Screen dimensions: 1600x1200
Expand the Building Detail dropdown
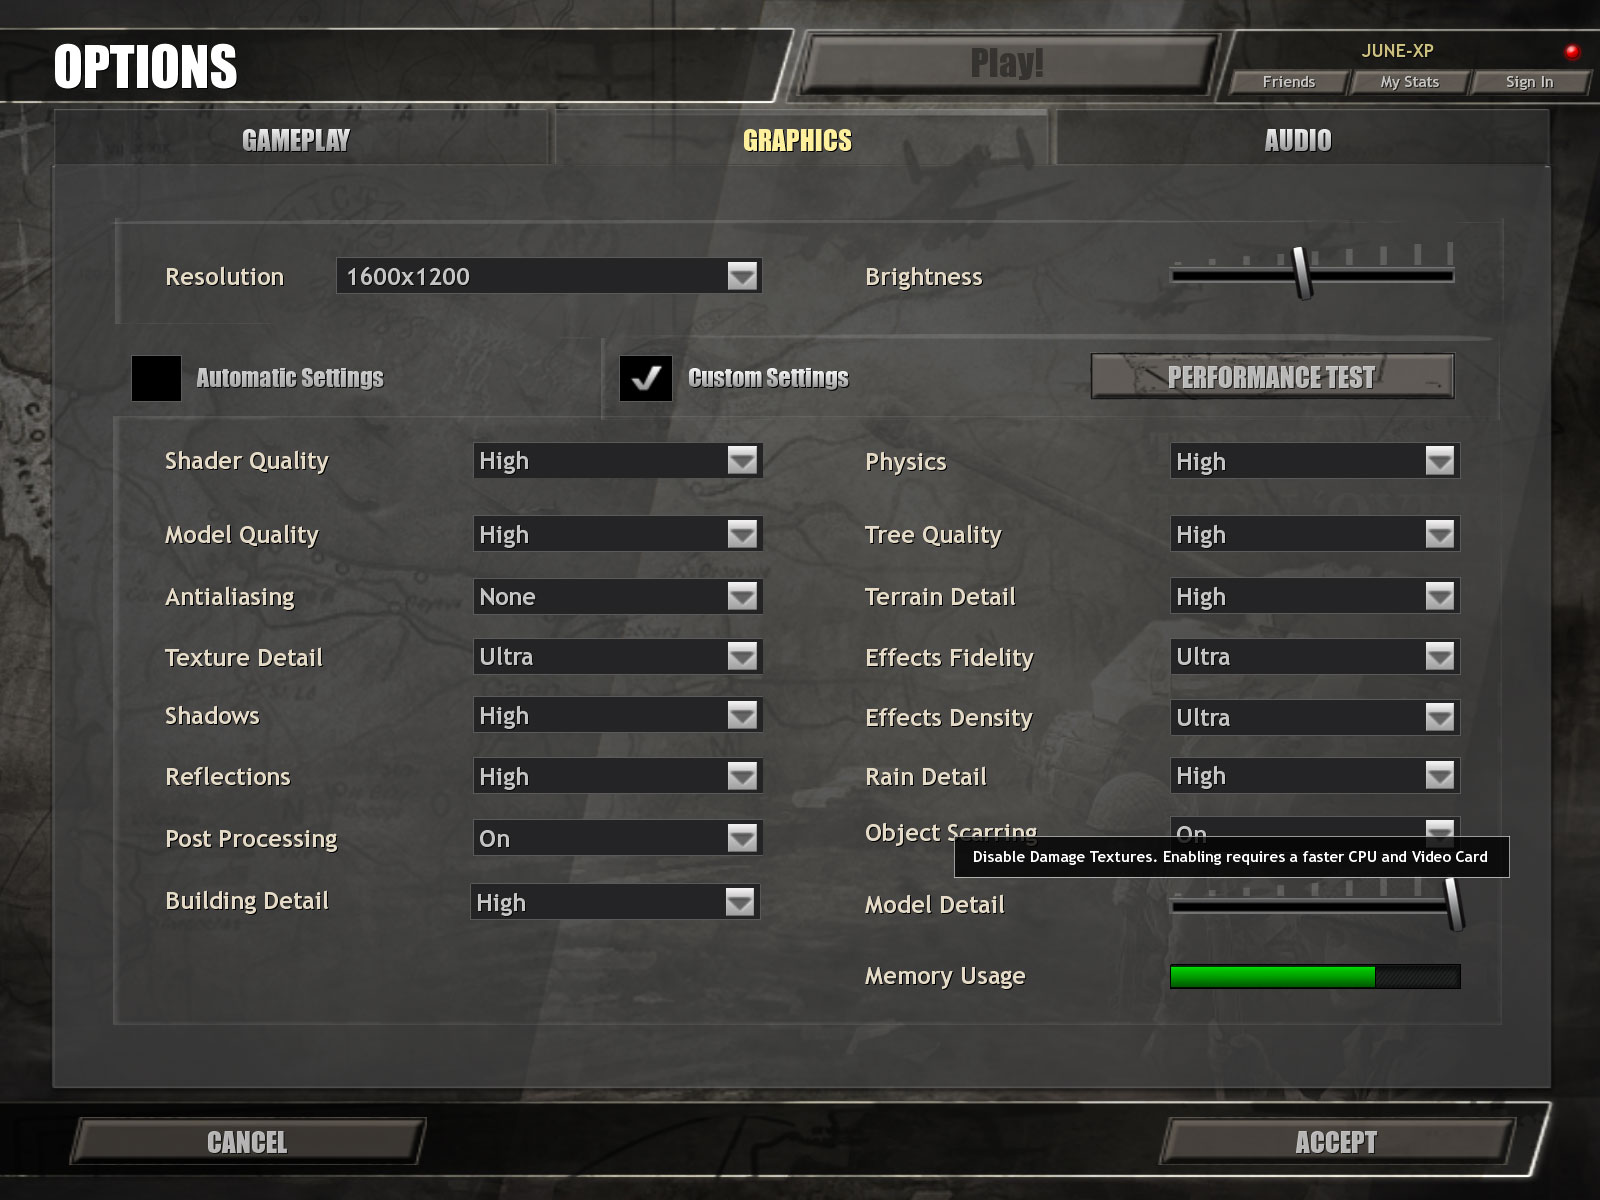tap(739, 902)
